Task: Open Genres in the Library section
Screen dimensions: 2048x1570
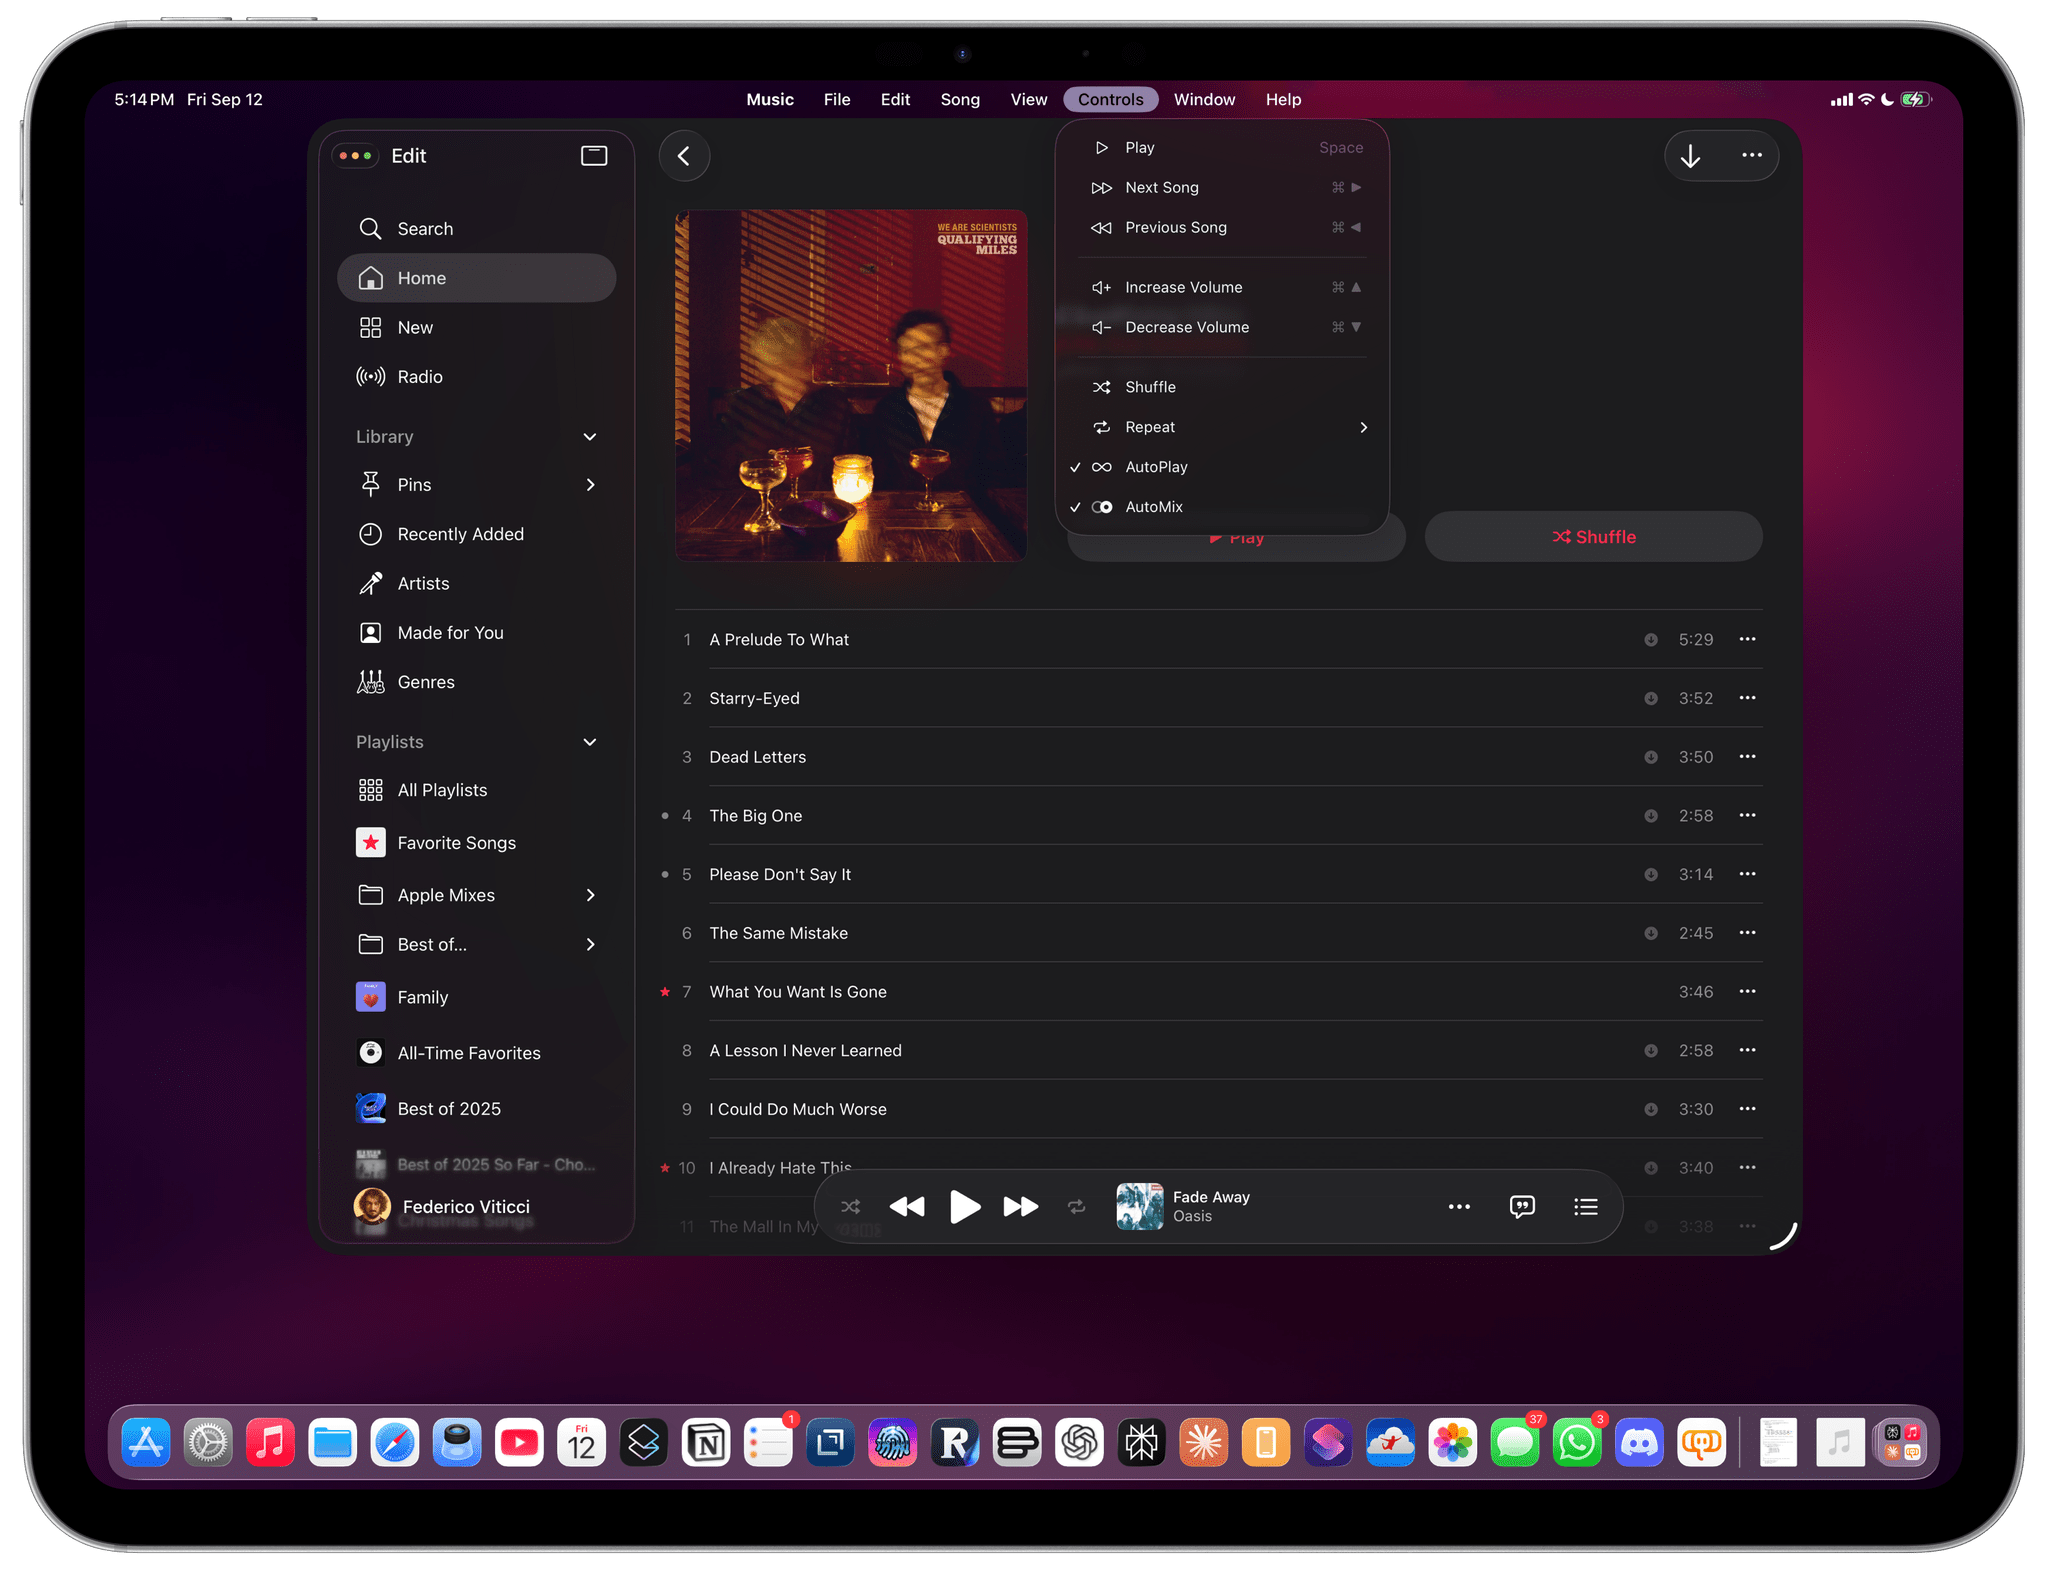Action: click(x=426, y=681)
